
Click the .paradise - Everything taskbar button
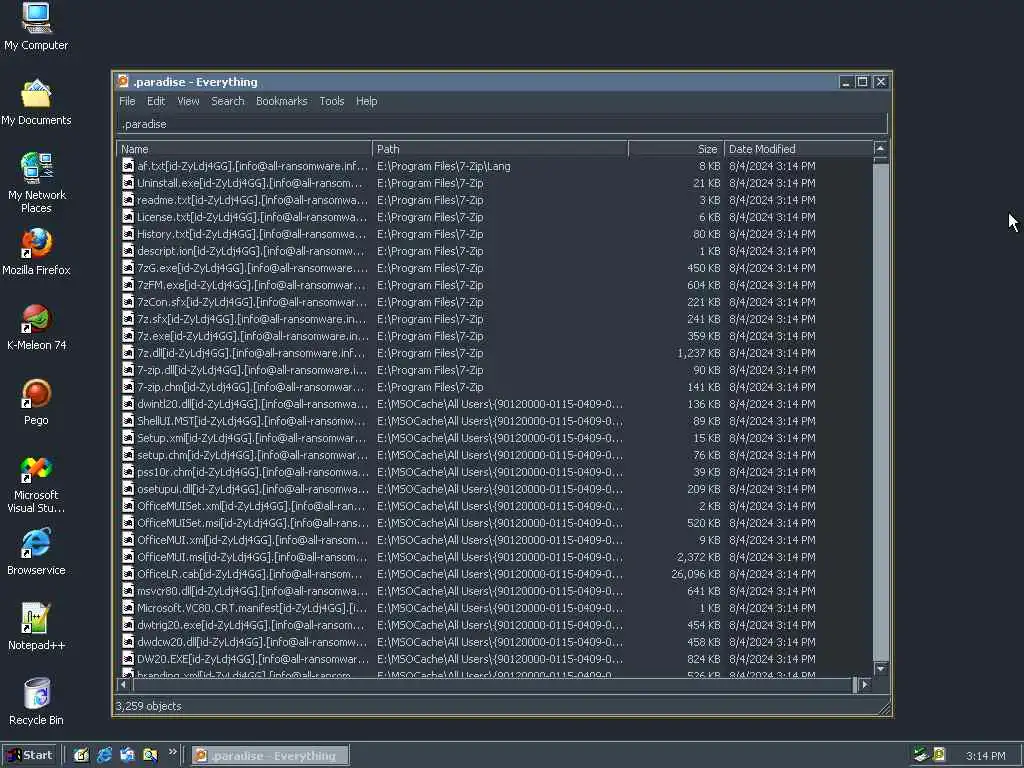point(270,756)
